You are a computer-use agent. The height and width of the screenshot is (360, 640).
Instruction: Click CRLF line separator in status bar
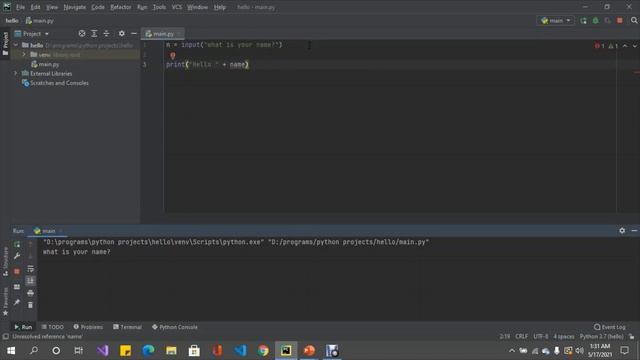click(x=522, y=336)
